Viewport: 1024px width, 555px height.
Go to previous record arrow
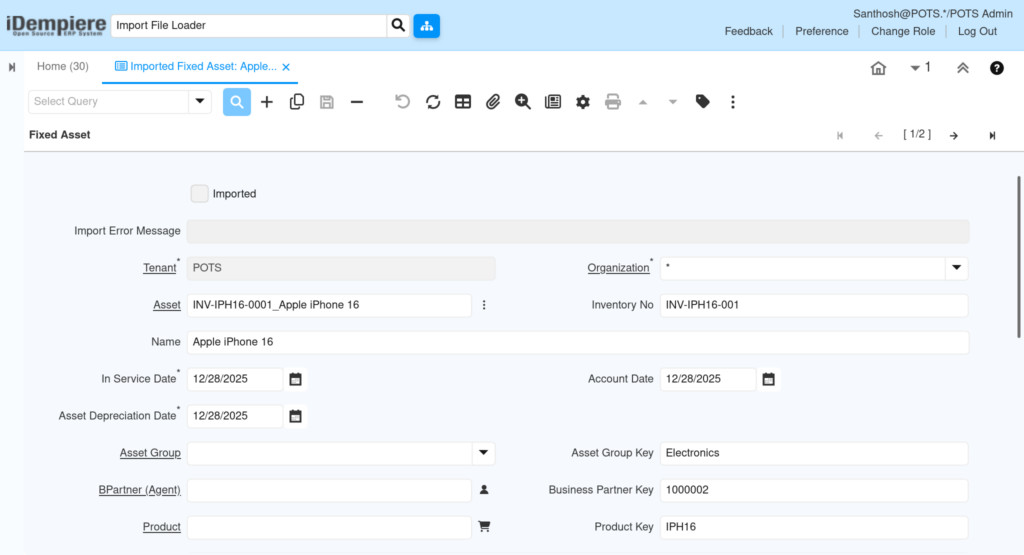(x=878, y=135)
